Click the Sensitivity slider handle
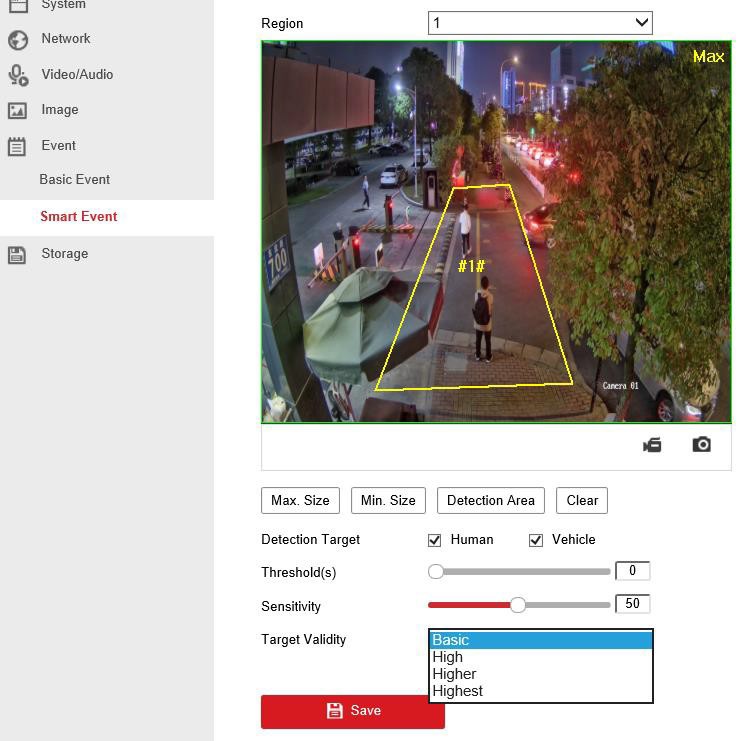 [517, 605]
